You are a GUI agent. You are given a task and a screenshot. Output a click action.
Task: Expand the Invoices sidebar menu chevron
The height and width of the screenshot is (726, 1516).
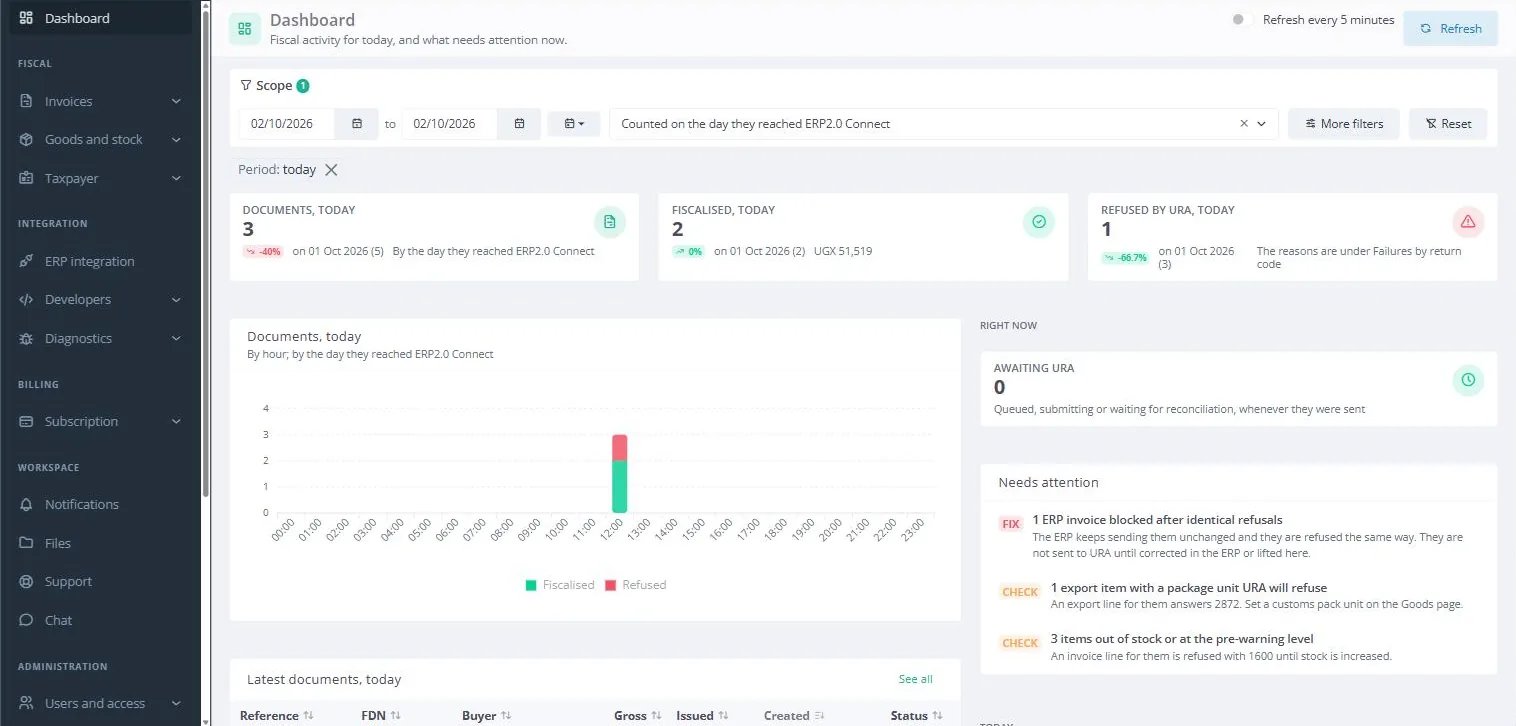(176, 101)
